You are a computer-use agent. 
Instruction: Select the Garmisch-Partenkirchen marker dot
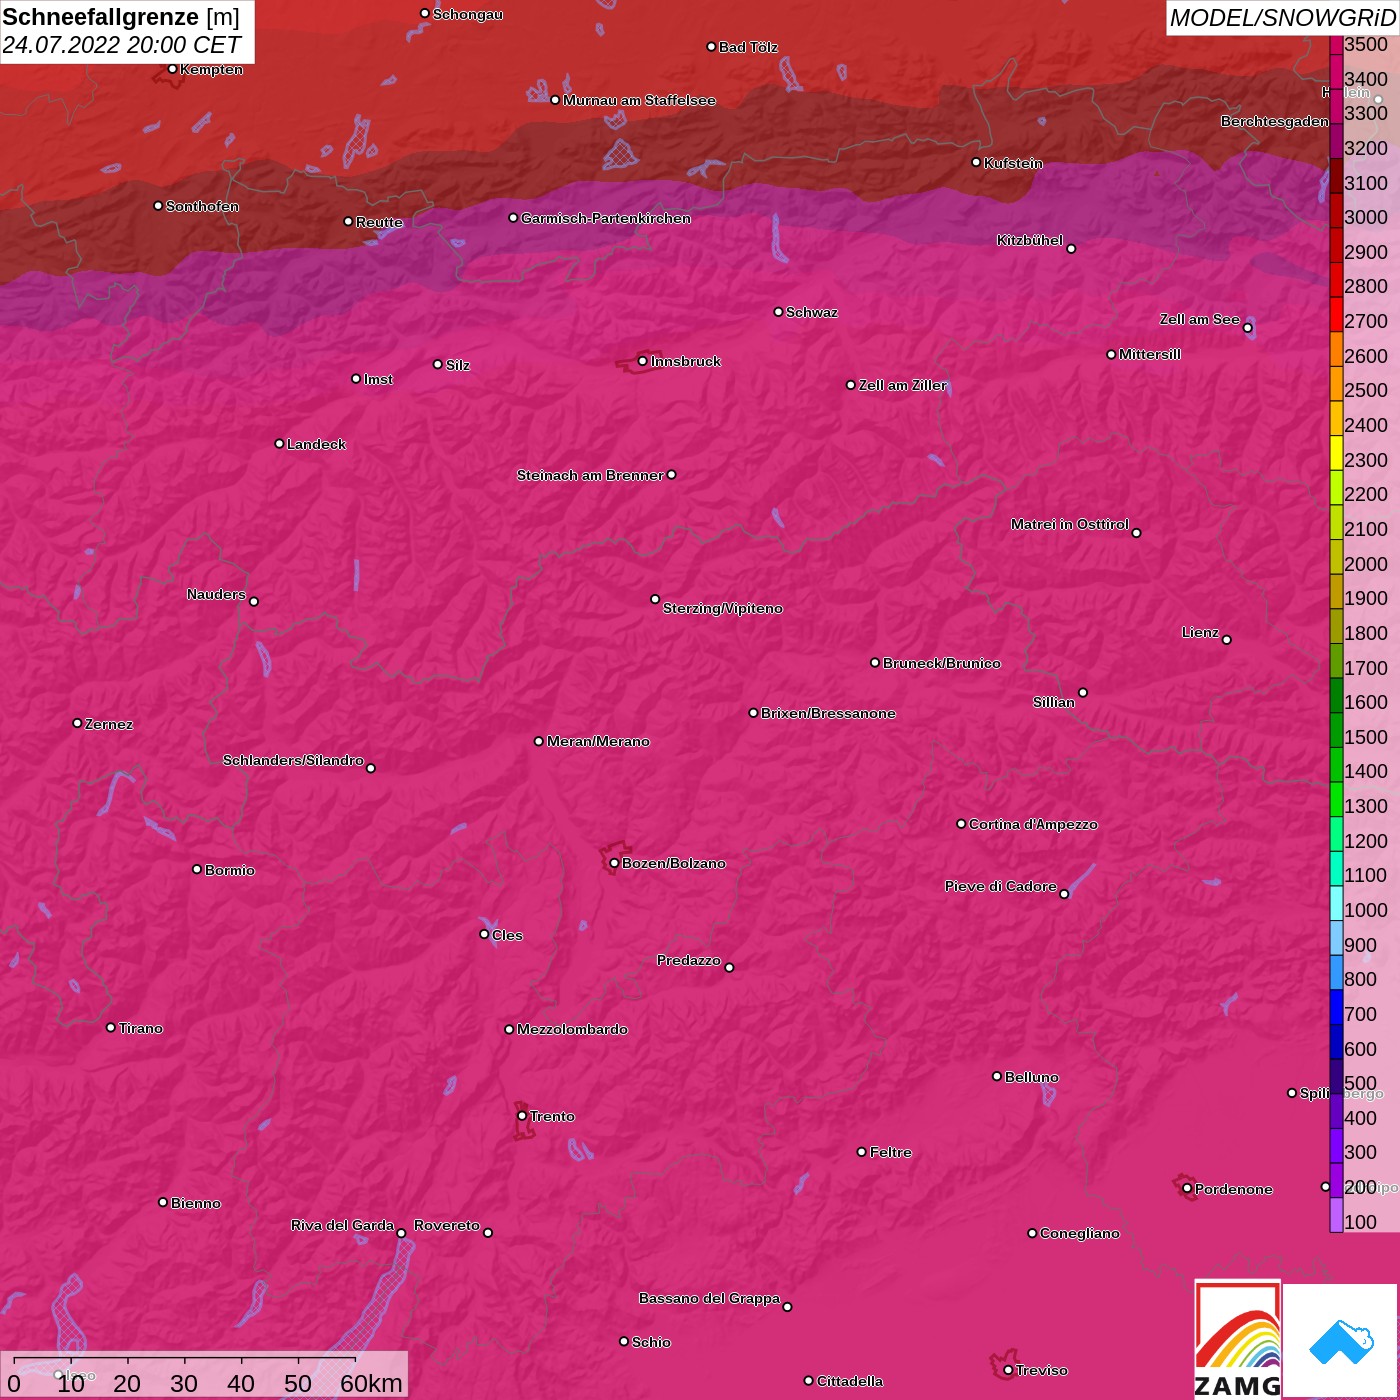pyautogui.click(x=513, y=218)
